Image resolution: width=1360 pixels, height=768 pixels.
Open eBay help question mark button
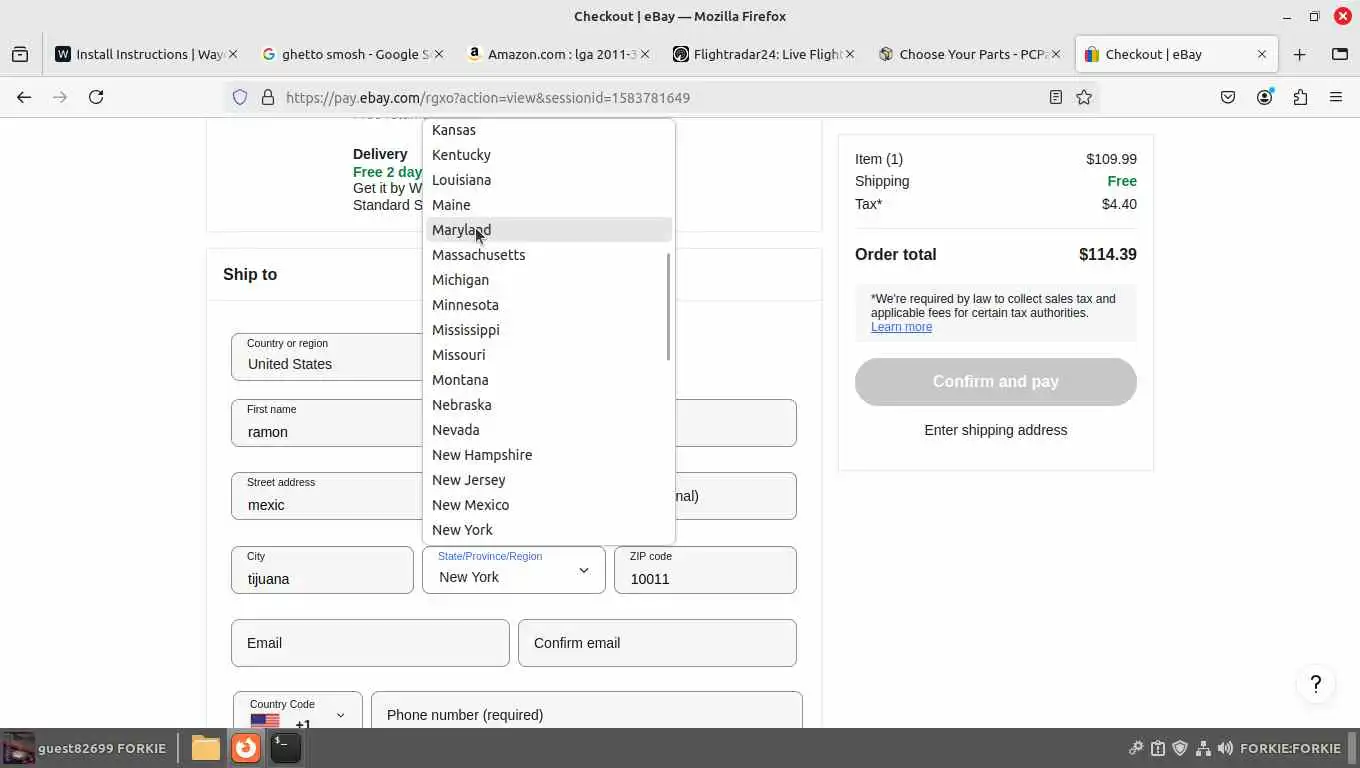pos(1316,684)
